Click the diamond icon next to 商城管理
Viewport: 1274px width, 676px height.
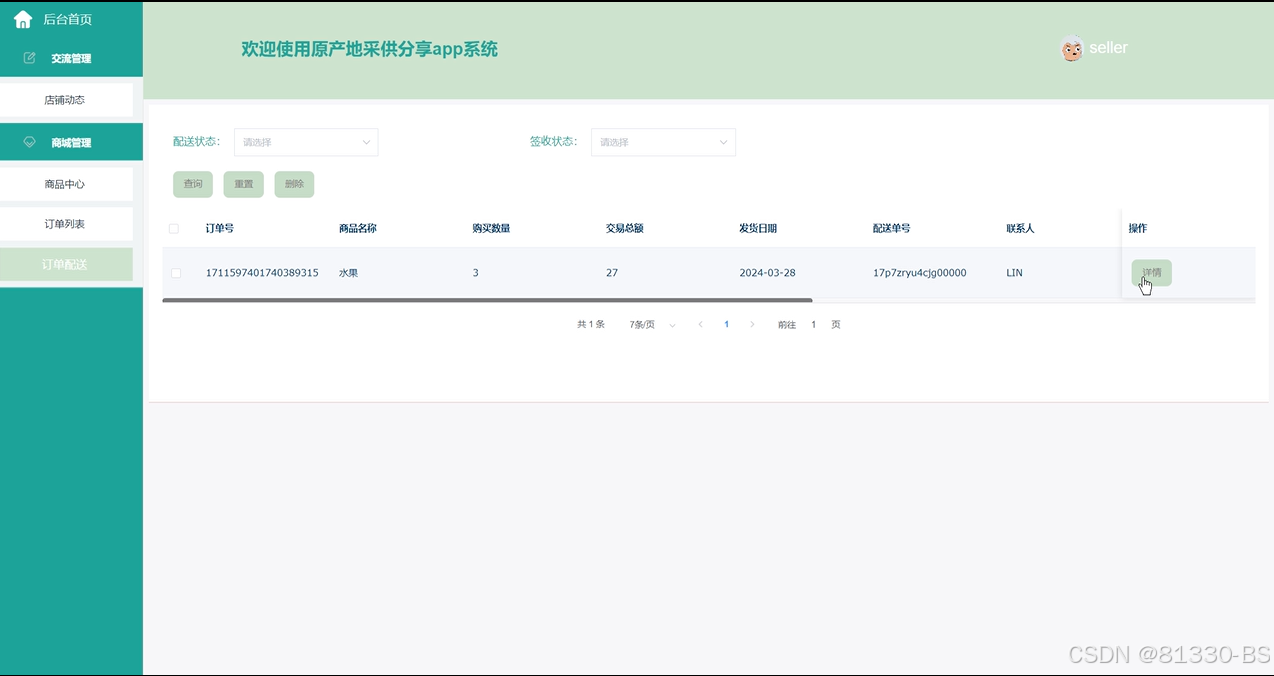click(29, 142)
